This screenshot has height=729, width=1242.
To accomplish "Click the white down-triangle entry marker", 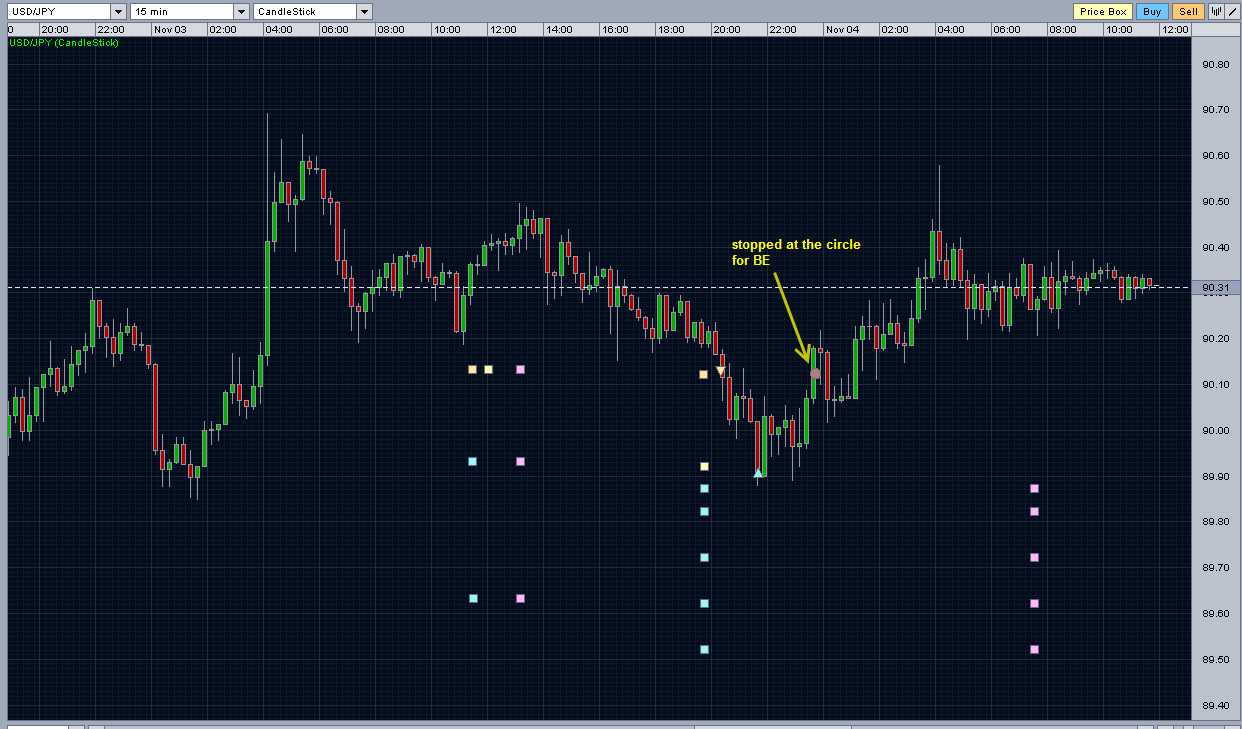I will (720, 372).
